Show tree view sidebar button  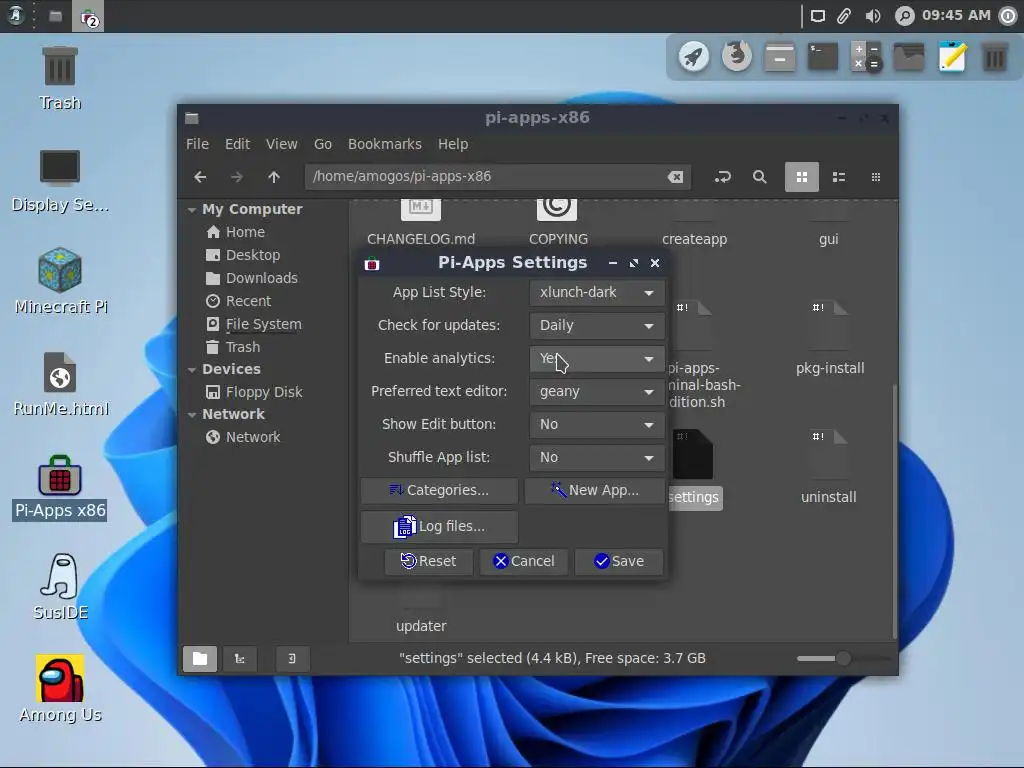pos(240,658)
